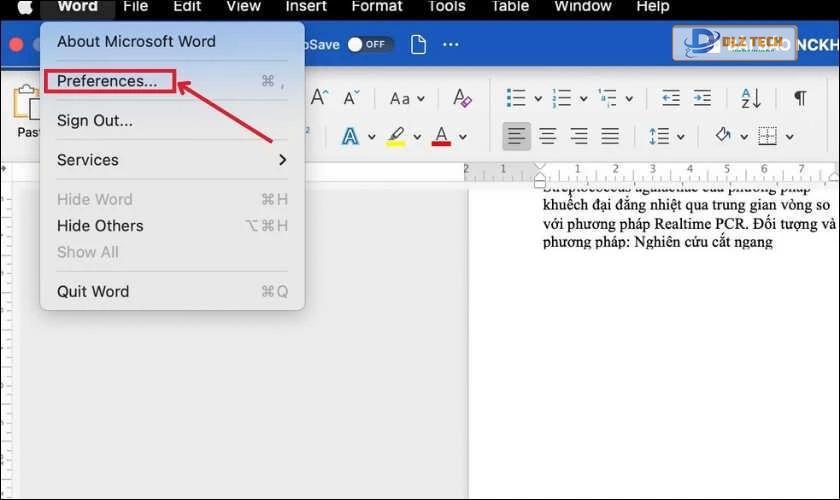
Task: Open the File menu
Action: (x=136, y=6)
